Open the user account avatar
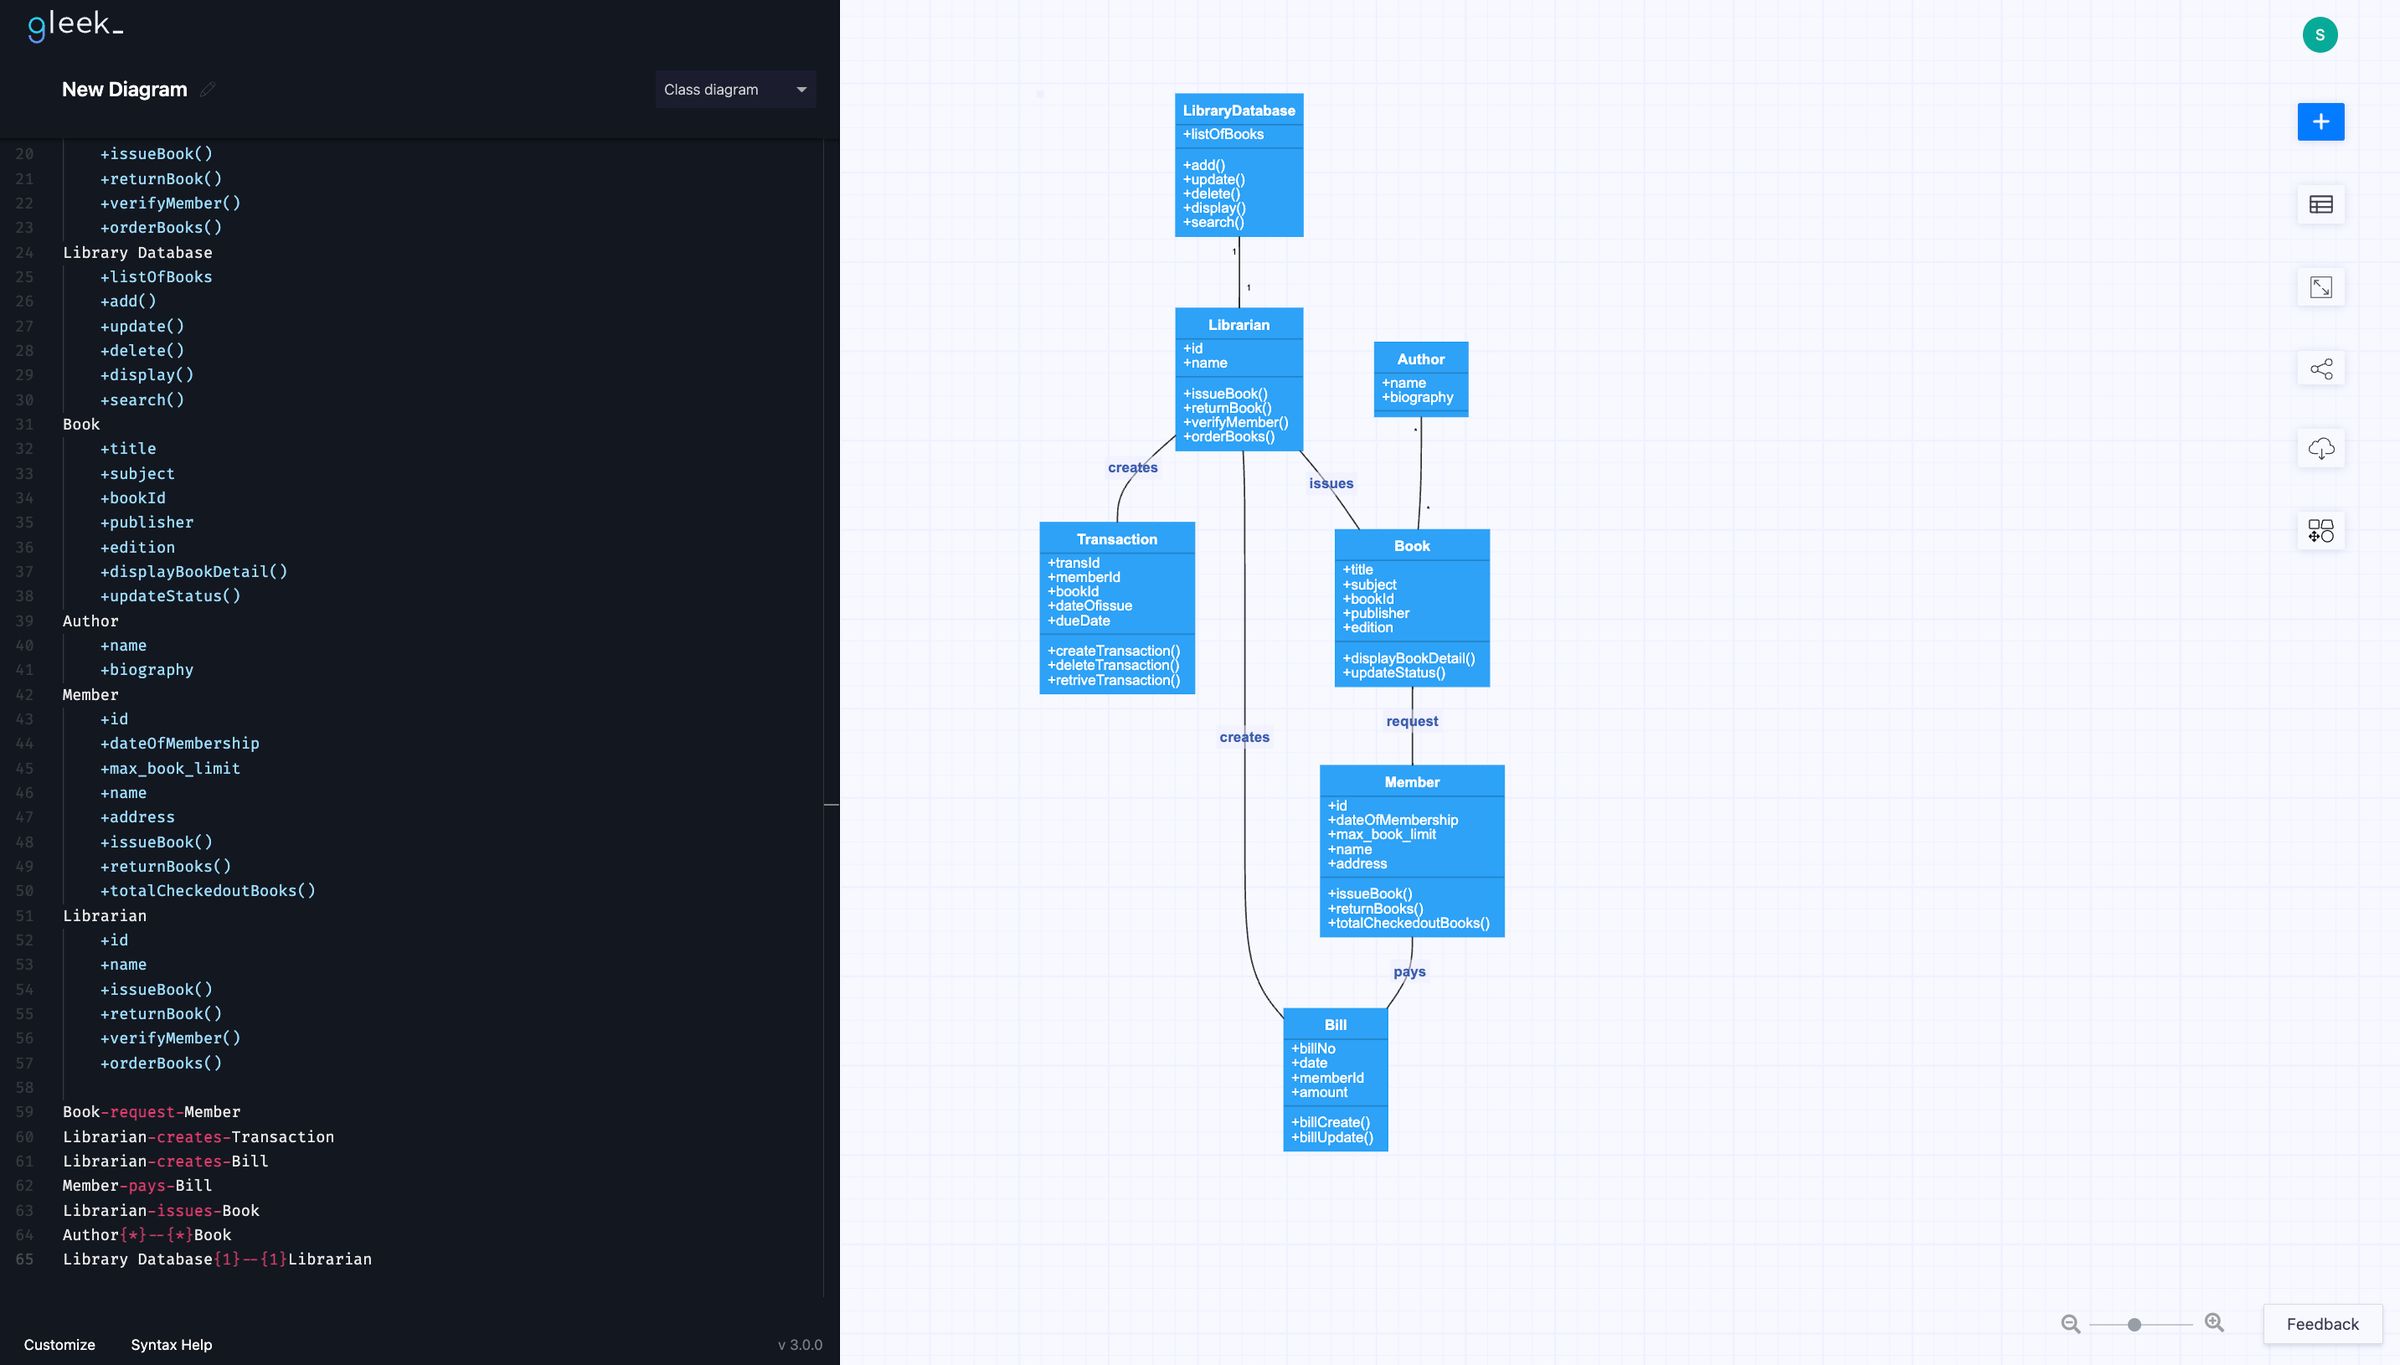The width and height of the screenshot is (2400, 1365). click(x=2320, y=34)
